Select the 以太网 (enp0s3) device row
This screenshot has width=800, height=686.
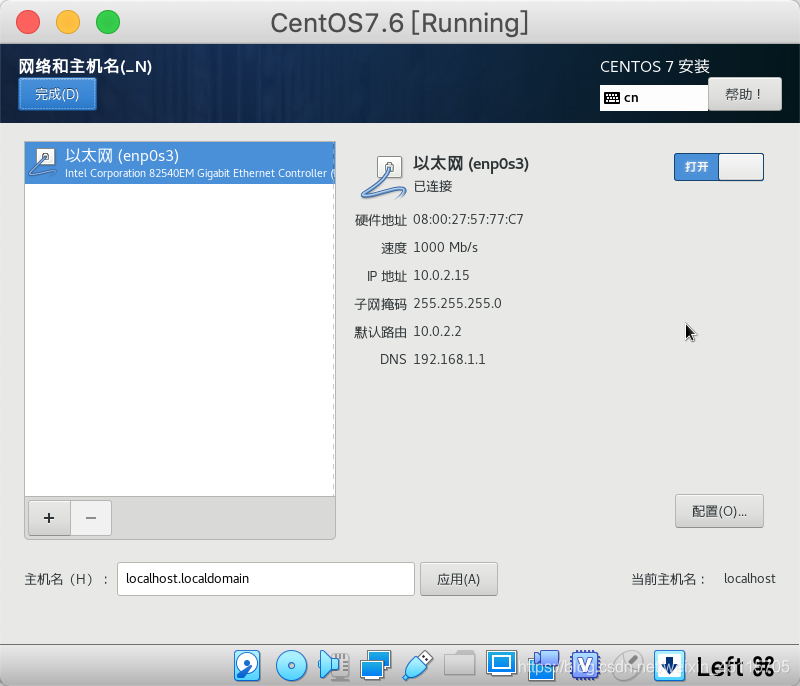(x=180, y=163)
